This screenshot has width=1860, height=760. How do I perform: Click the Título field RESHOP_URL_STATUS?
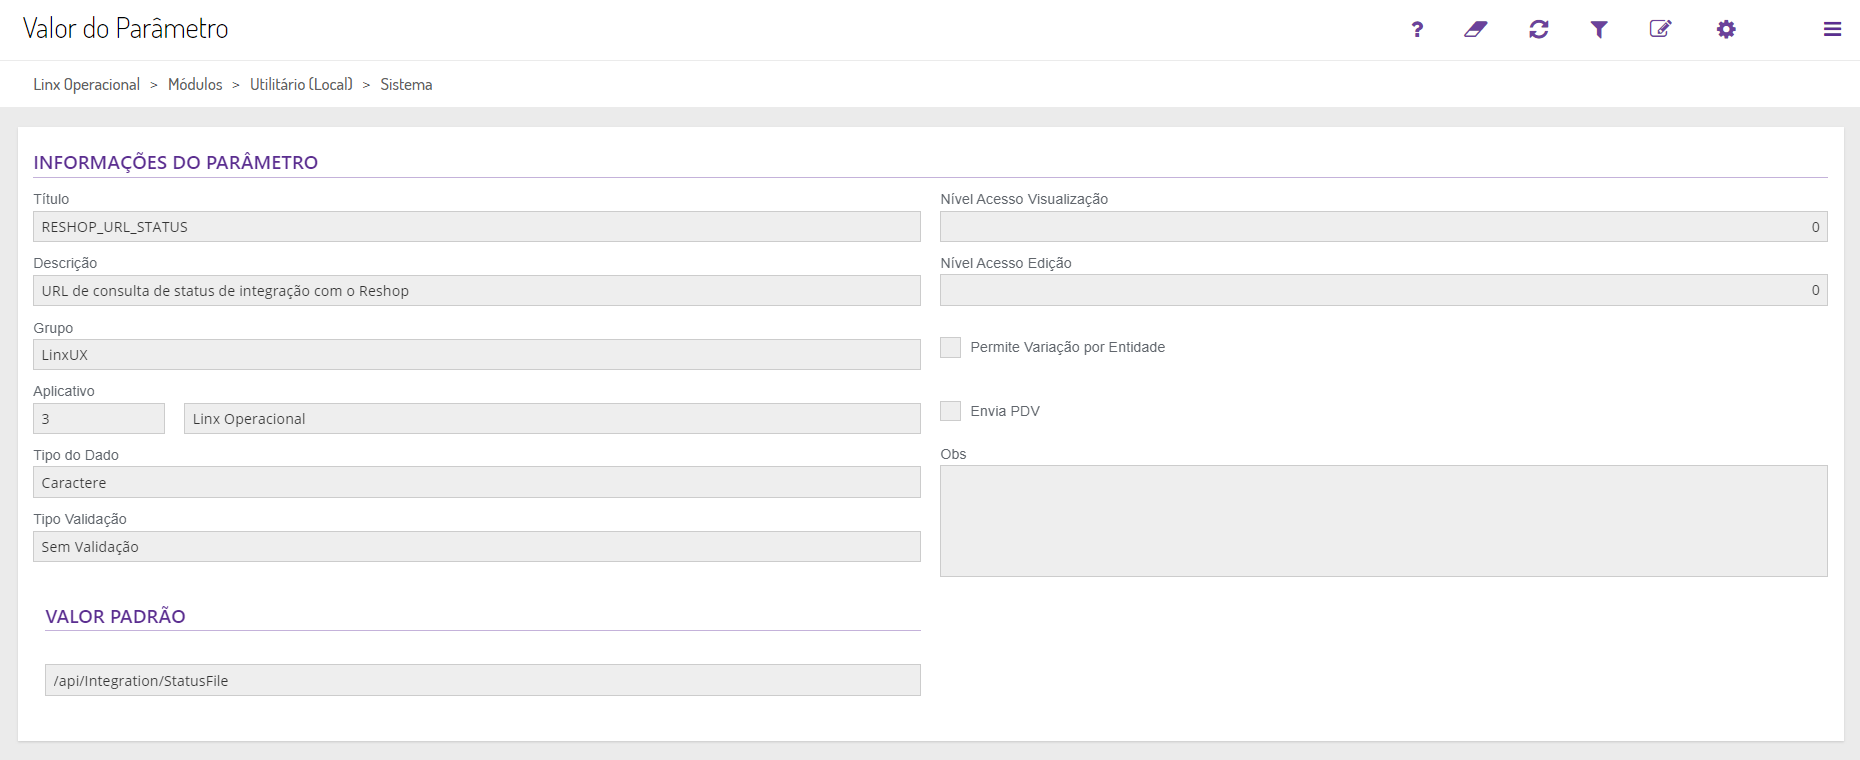(x=476, y=227)
